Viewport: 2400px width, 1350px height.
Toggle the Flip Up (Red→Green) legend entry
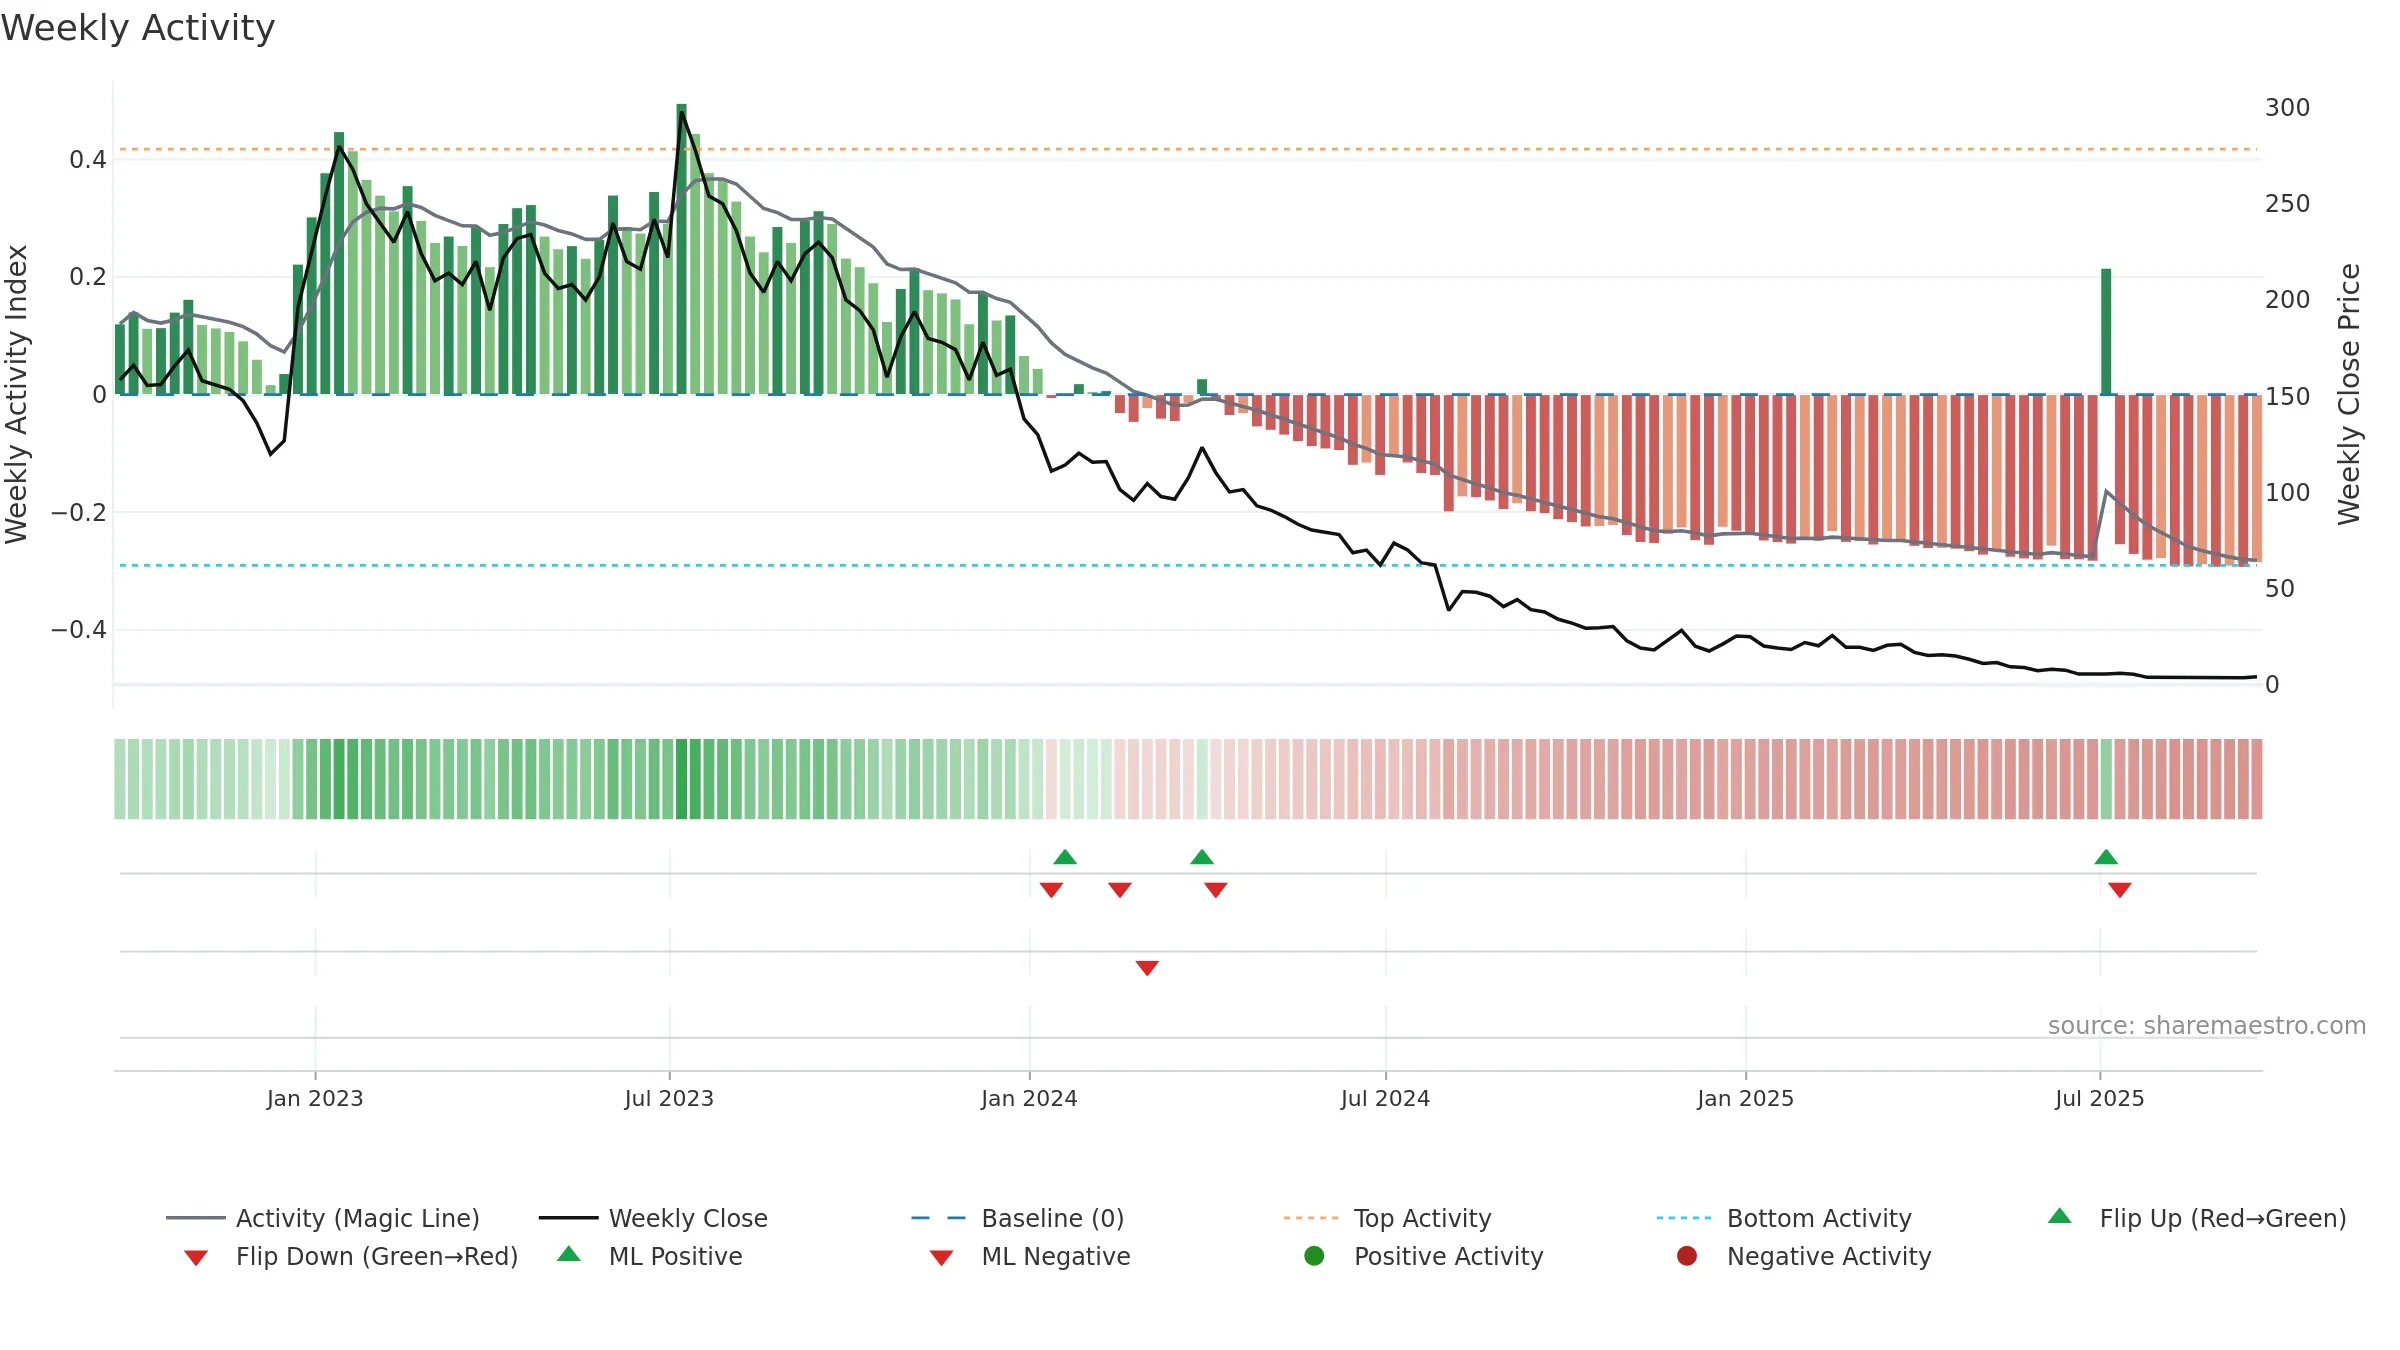pos(2197,1218)
